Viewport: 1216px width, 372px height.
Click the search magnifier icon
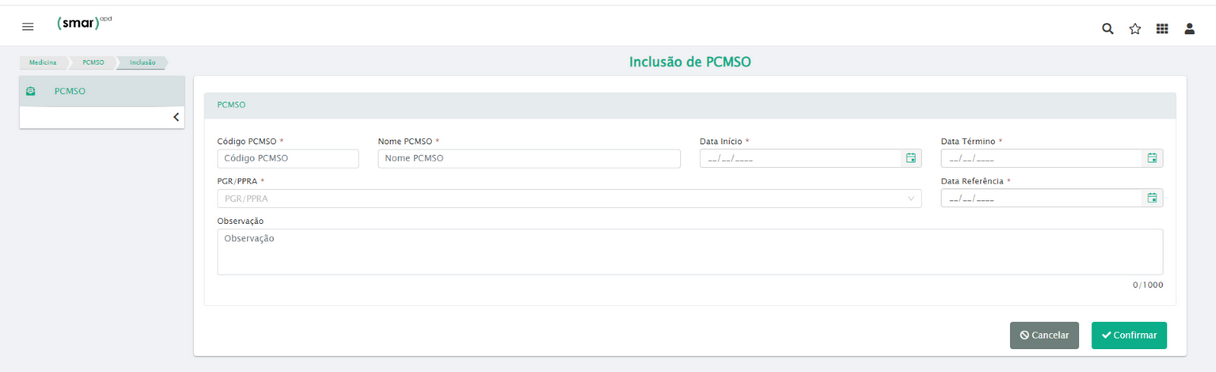click(1108, 29)
